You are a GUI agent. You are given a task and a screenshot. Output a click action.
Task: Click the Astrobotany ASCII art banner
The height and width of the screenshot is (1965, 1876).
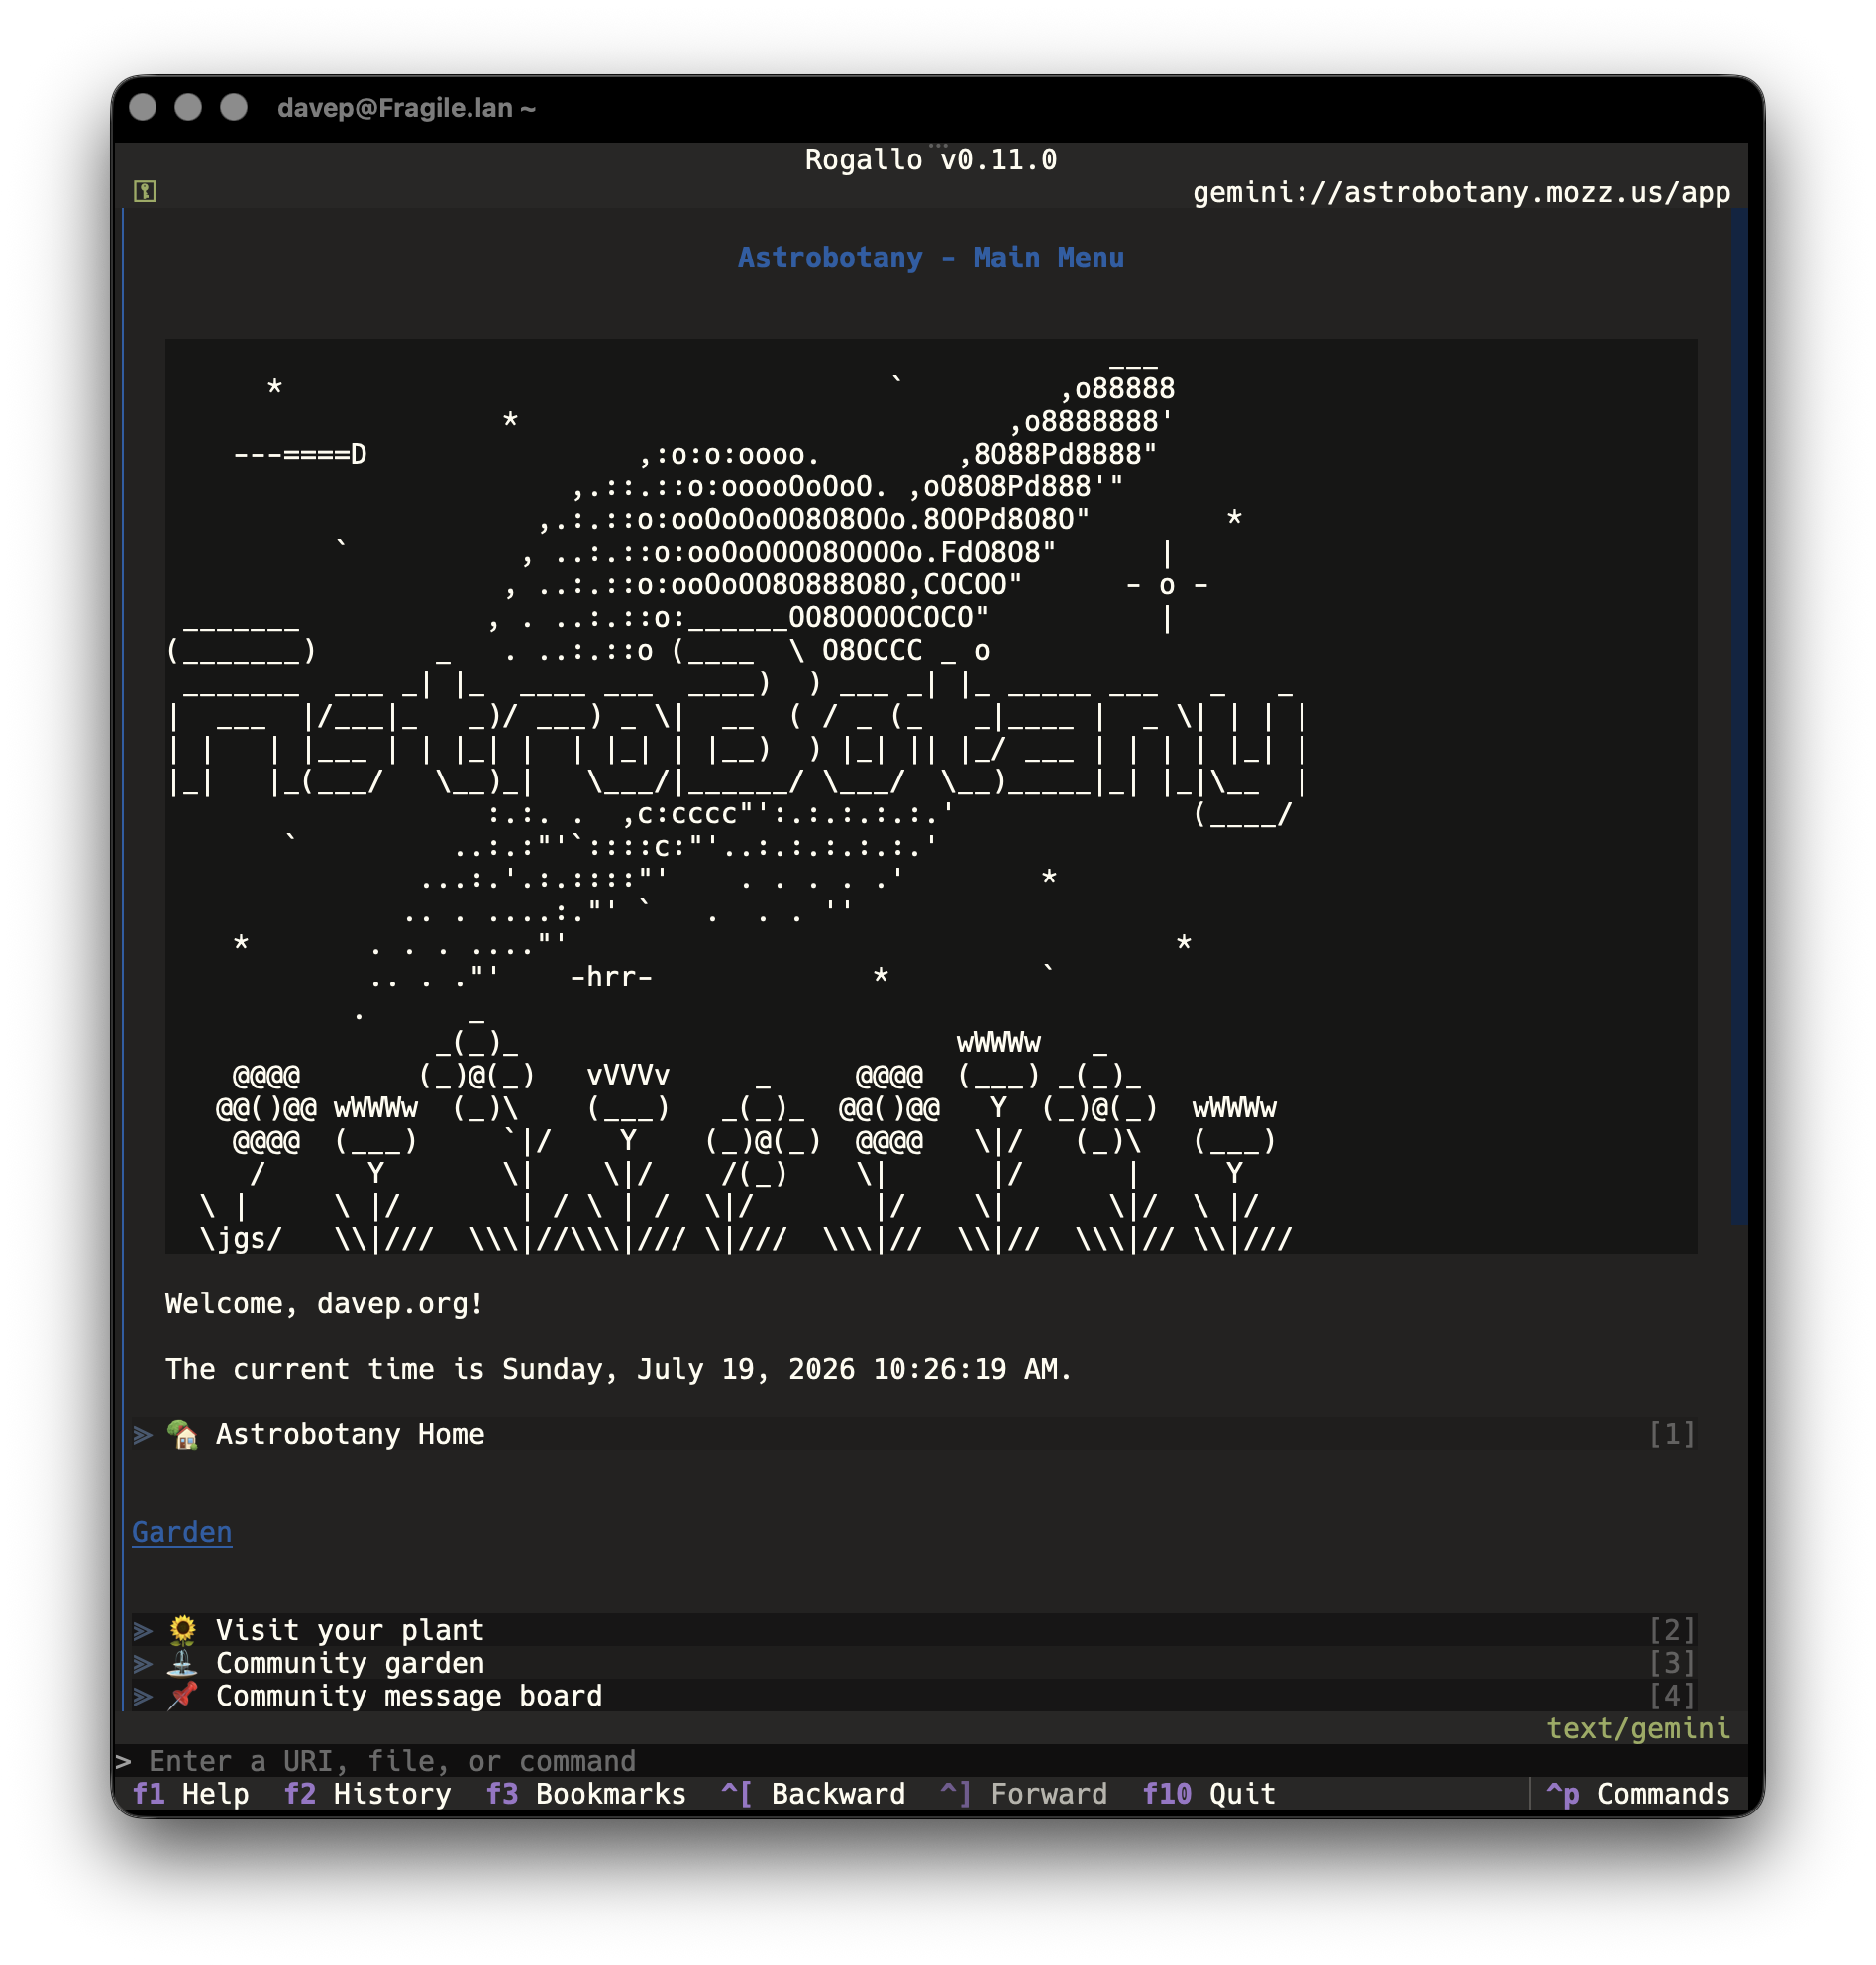pyautogui.click(x=931, y=796)
